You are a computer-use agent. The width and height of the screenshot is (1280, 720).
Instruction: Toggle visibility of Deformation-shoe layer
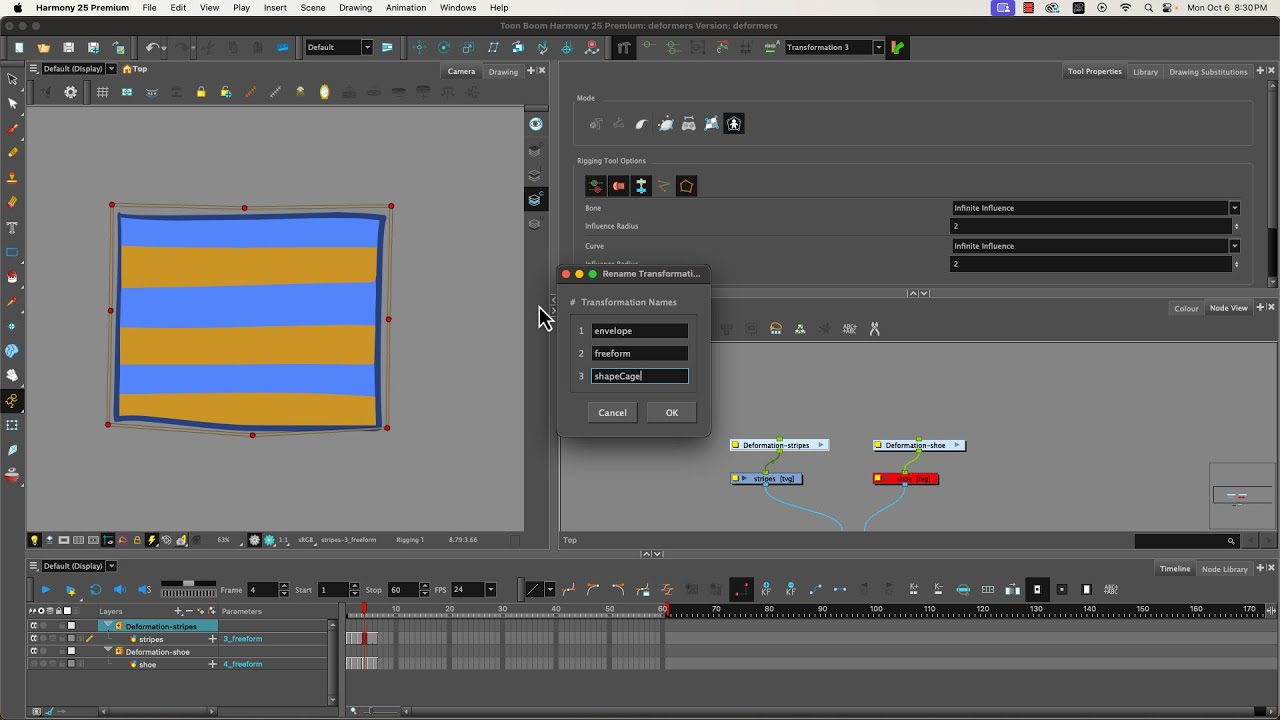[x=33, y=652]
